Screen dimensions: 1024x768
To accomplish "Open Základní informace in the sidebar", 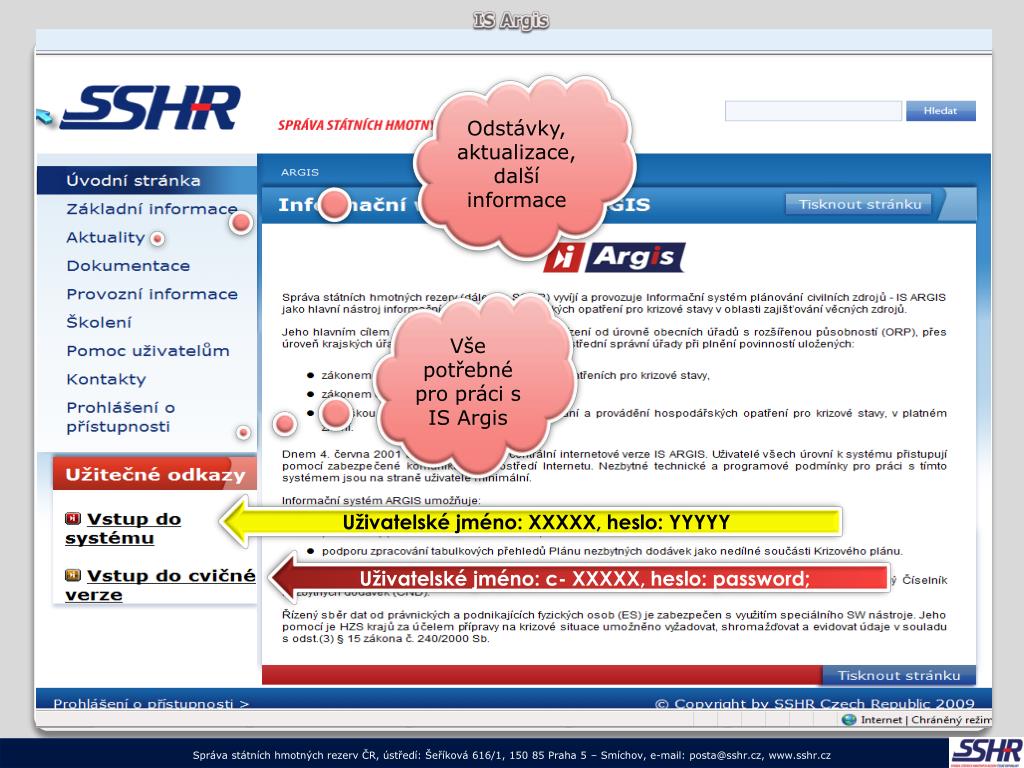I will point(152,209).
